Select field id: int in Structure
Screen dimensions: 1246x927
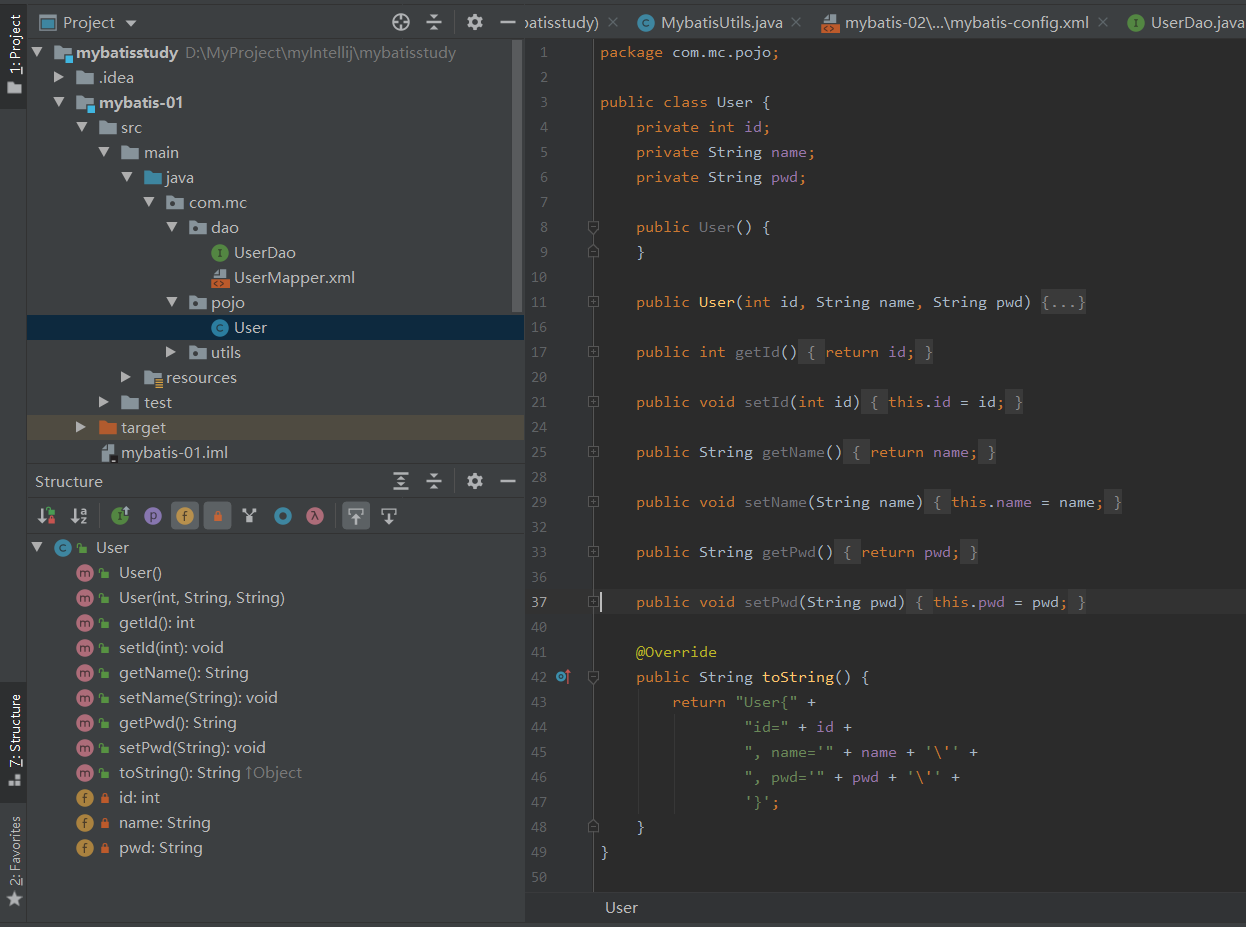139,798
